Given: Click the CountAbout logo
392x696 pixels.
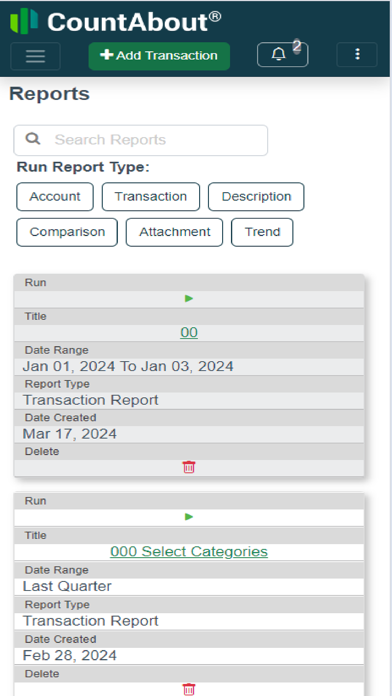Looking at the screenshot, I should click(x=115, y=21).
